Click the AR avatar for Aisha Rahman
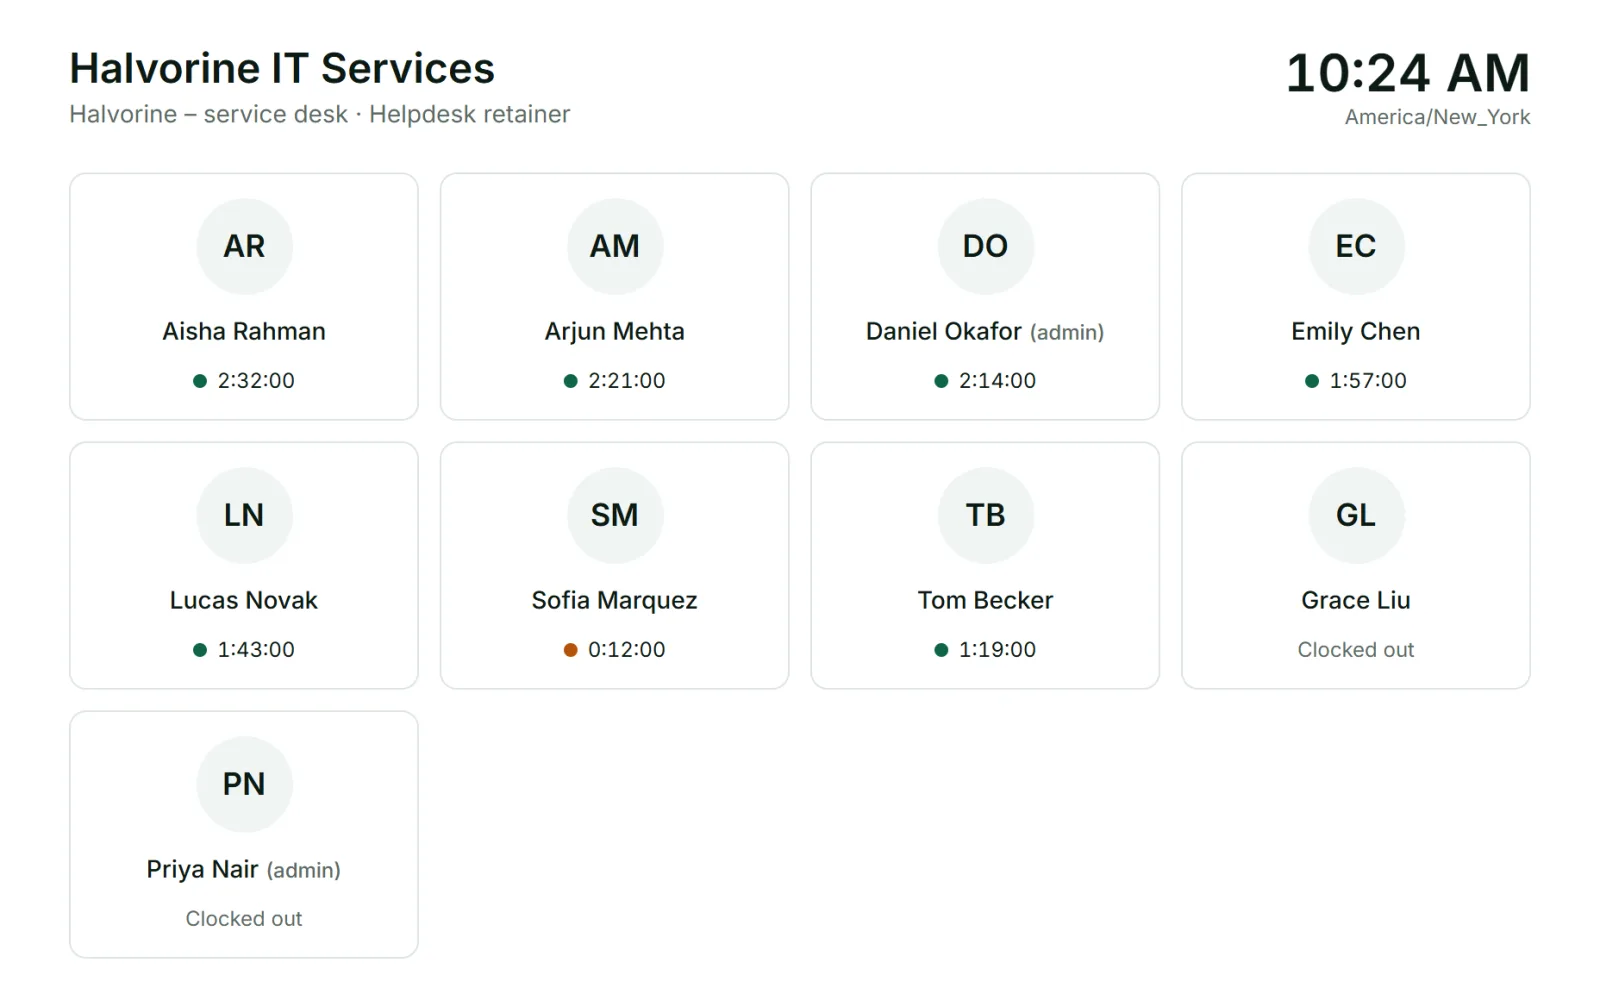 click(244, 246)
